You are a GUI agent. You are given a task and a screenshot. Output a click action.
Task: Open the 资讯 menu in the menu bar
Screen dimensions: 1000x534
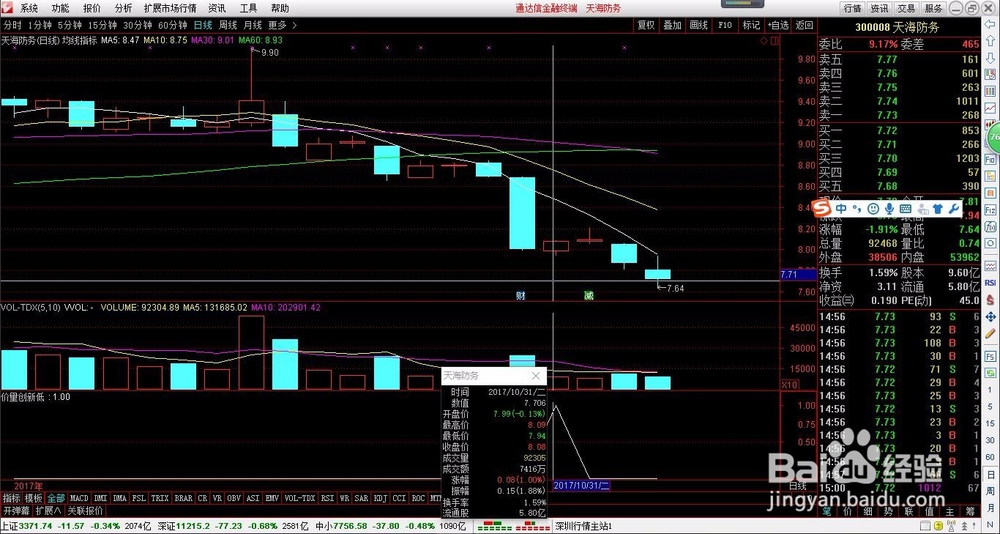[217, 8]
